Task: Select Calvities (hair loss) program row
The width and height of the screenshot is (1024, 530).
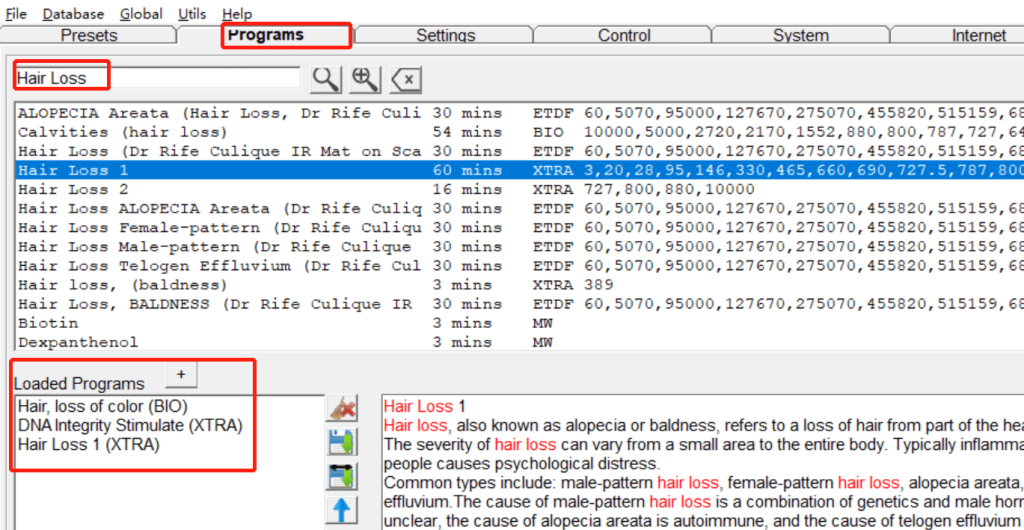Action: tap(122, 132)
